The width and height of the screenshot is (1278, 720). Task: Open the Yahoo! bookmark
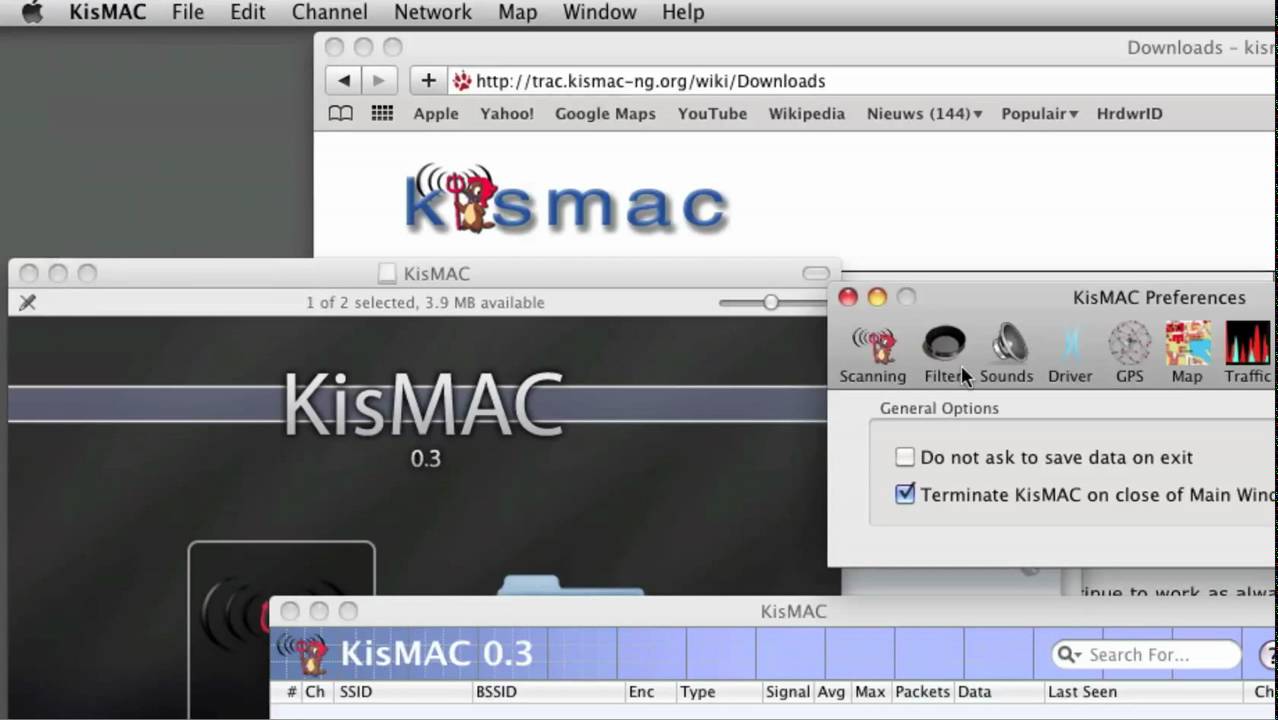pyautogui.click(x=507, y=114)
